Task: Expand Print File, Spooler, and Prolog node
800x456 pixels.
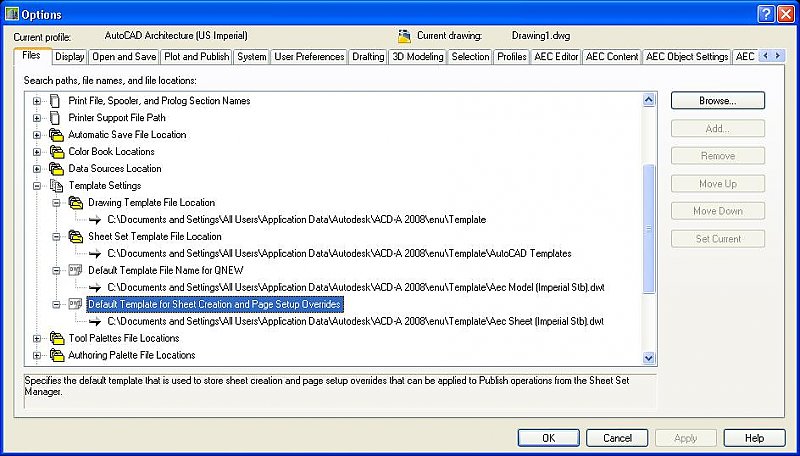Action: pos(37,101)
